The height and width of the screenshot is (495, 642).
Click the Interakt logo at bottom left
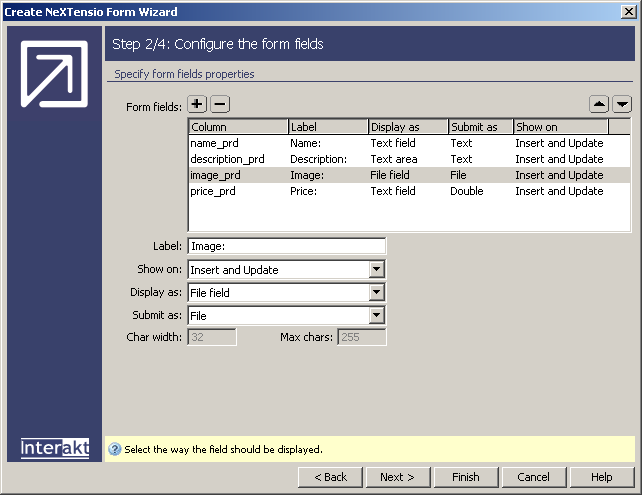[54, 448]
